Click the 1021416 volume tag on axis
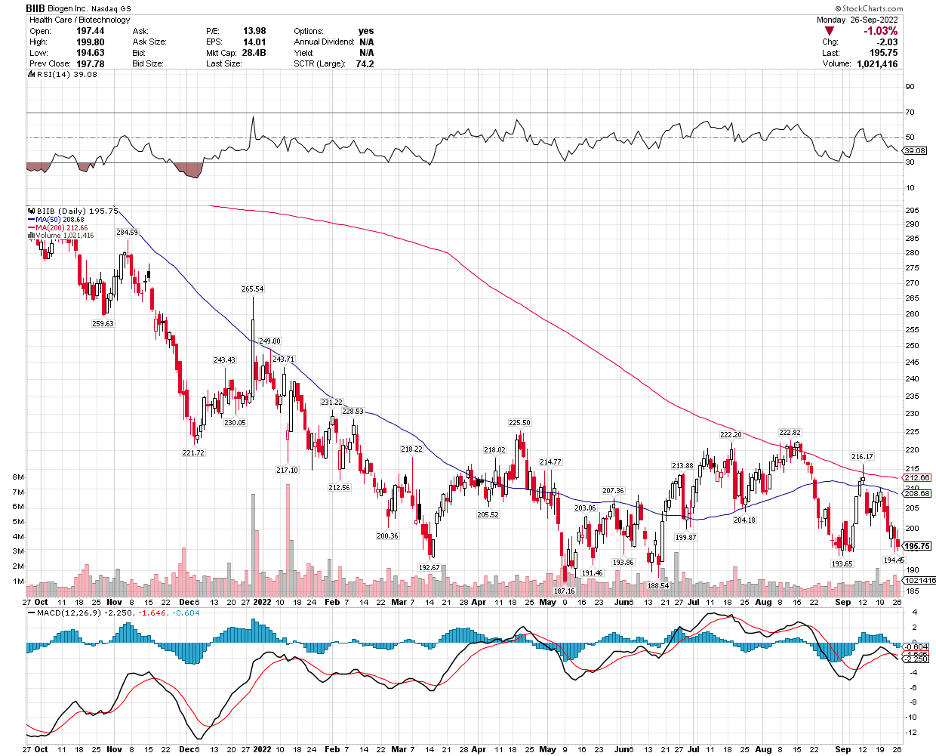Screen dimensions: 936x756 (x=918, y=581)
